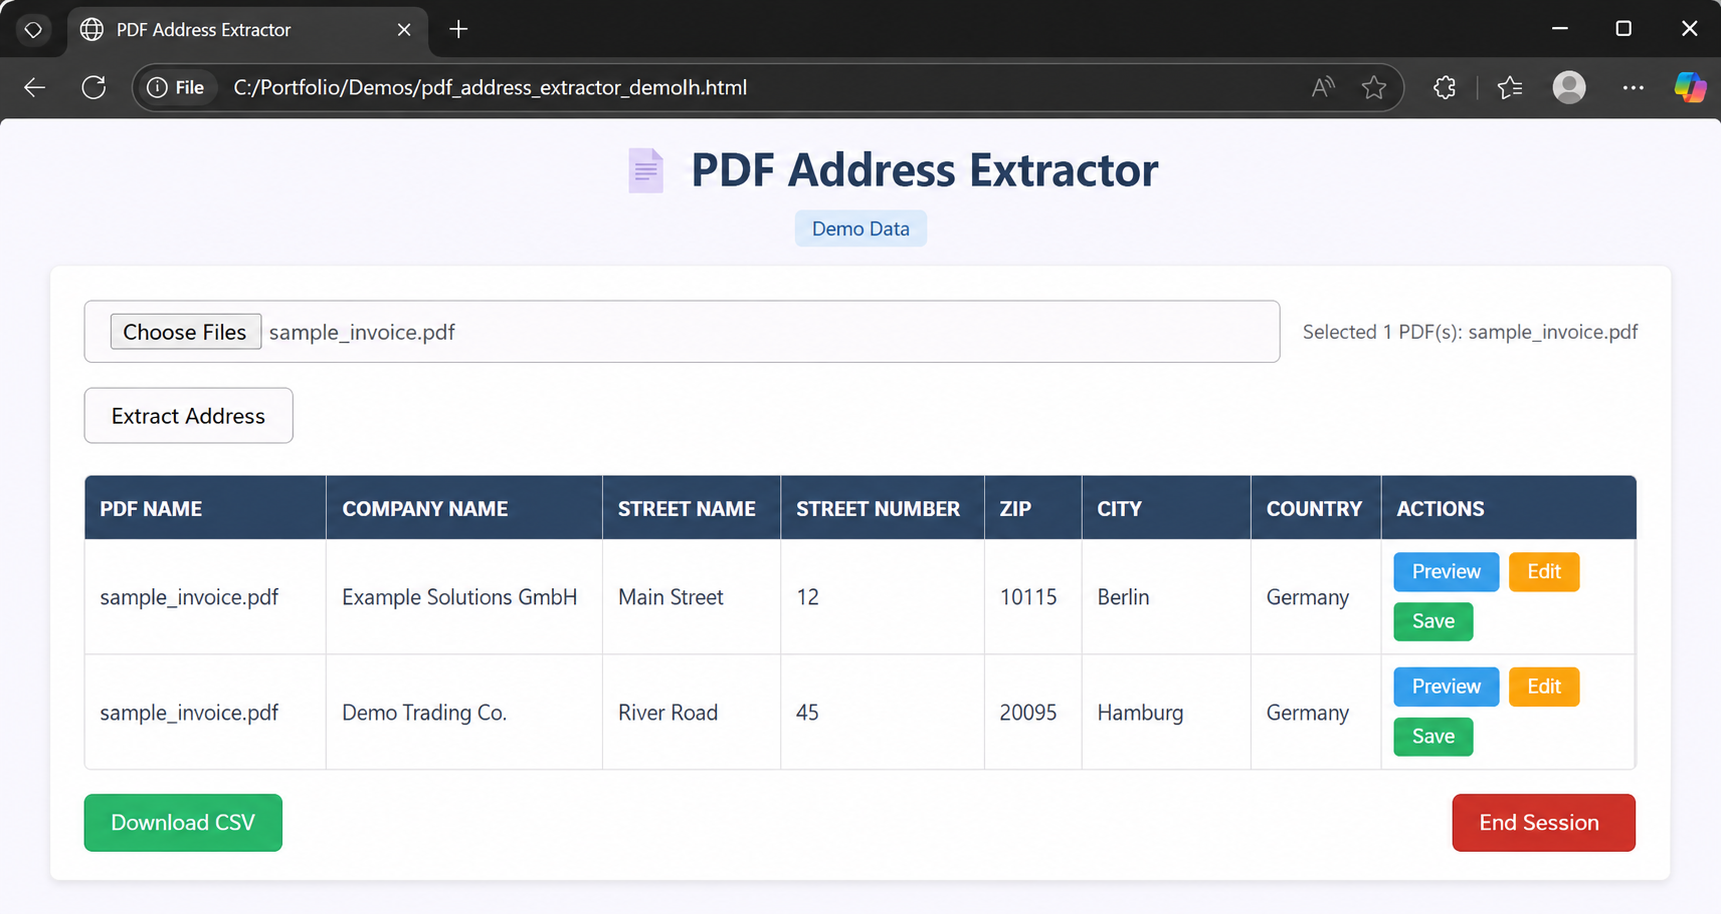Select the ZIP 10115 cell
The image size is (1721, 914).
pos(1033,597)
